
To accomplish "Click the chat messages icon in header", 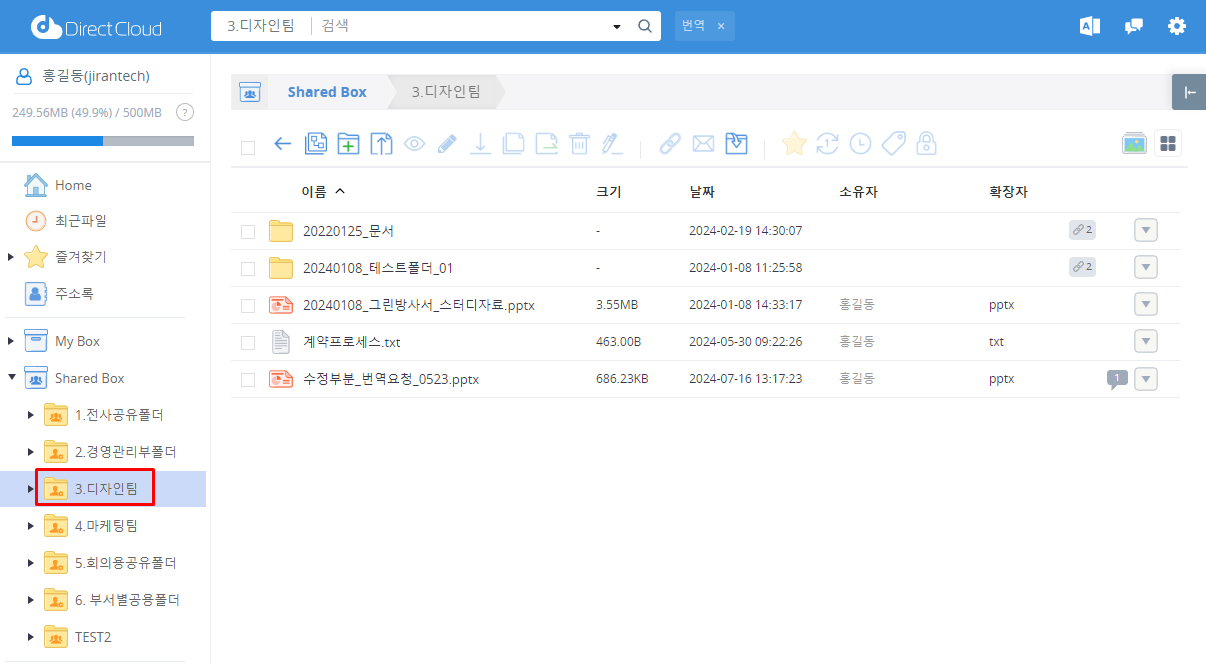I will coord(1133,27).
